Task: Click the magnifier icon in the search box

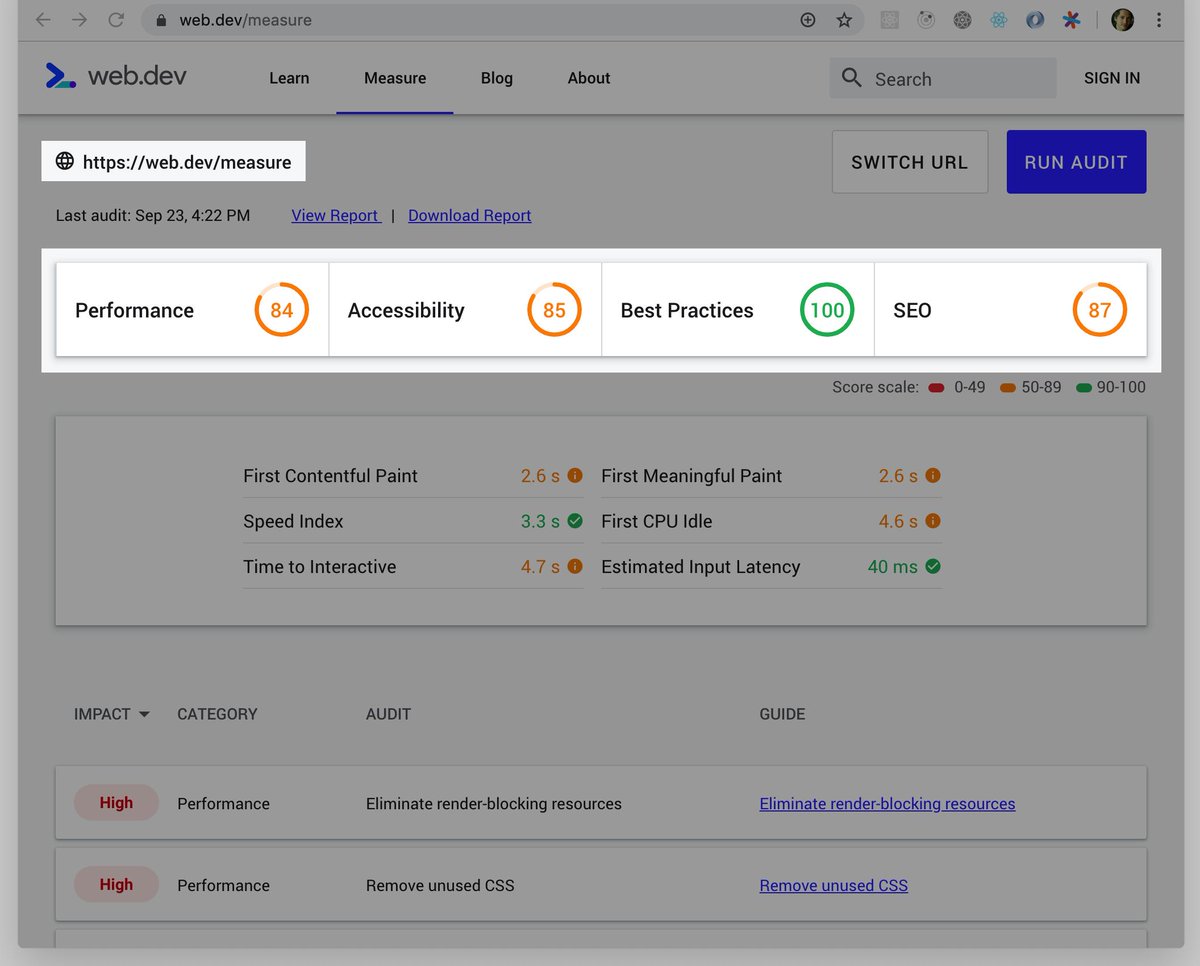Action: coord(851,78)
